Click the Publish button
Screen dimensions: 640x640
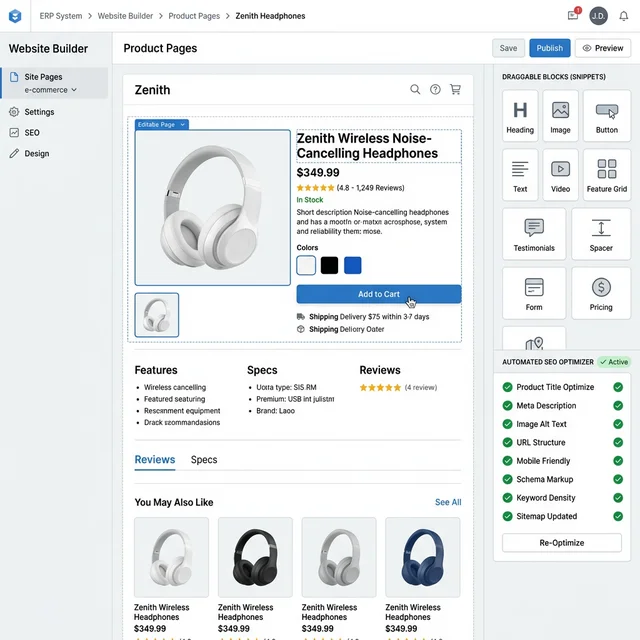click(549, 48)
